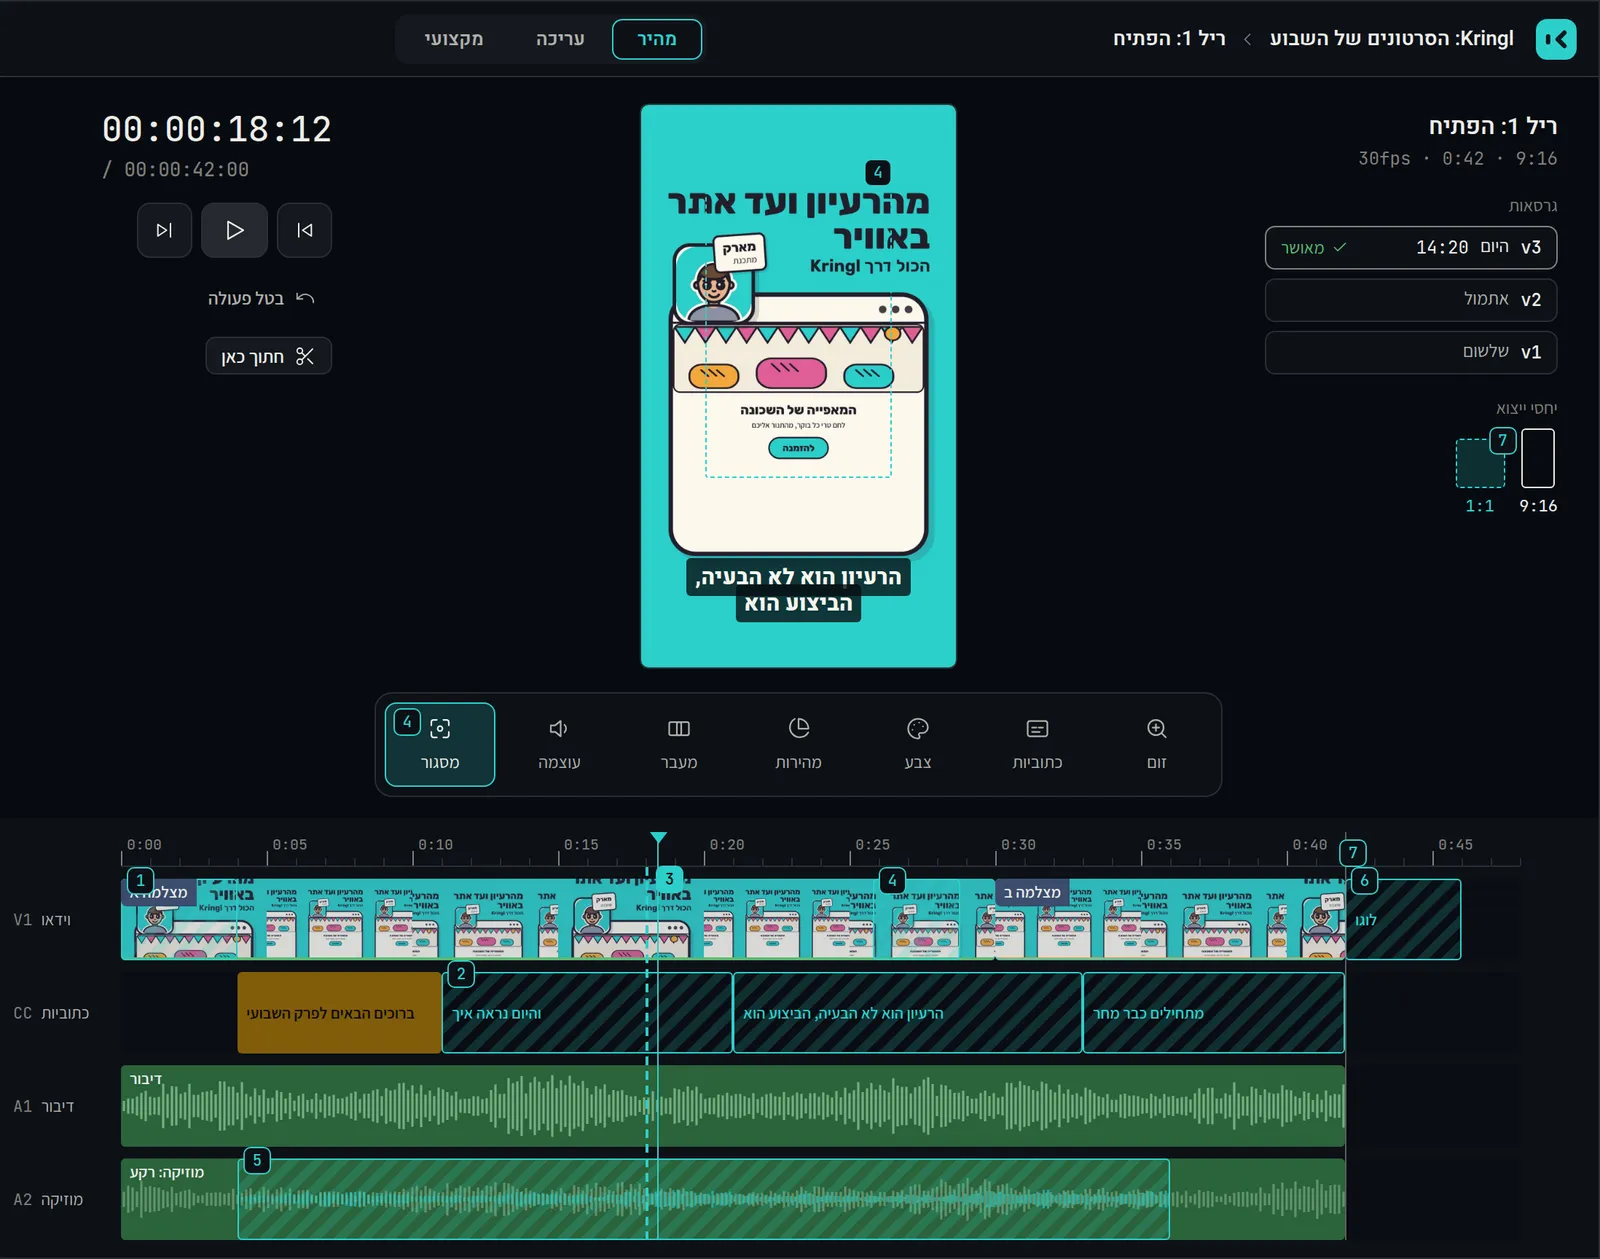Image resolution: width=1600 pixels, height=1259 pixels.
Task: Cut the clip with 'חתוך כאן'
Action: pos(268,356)
